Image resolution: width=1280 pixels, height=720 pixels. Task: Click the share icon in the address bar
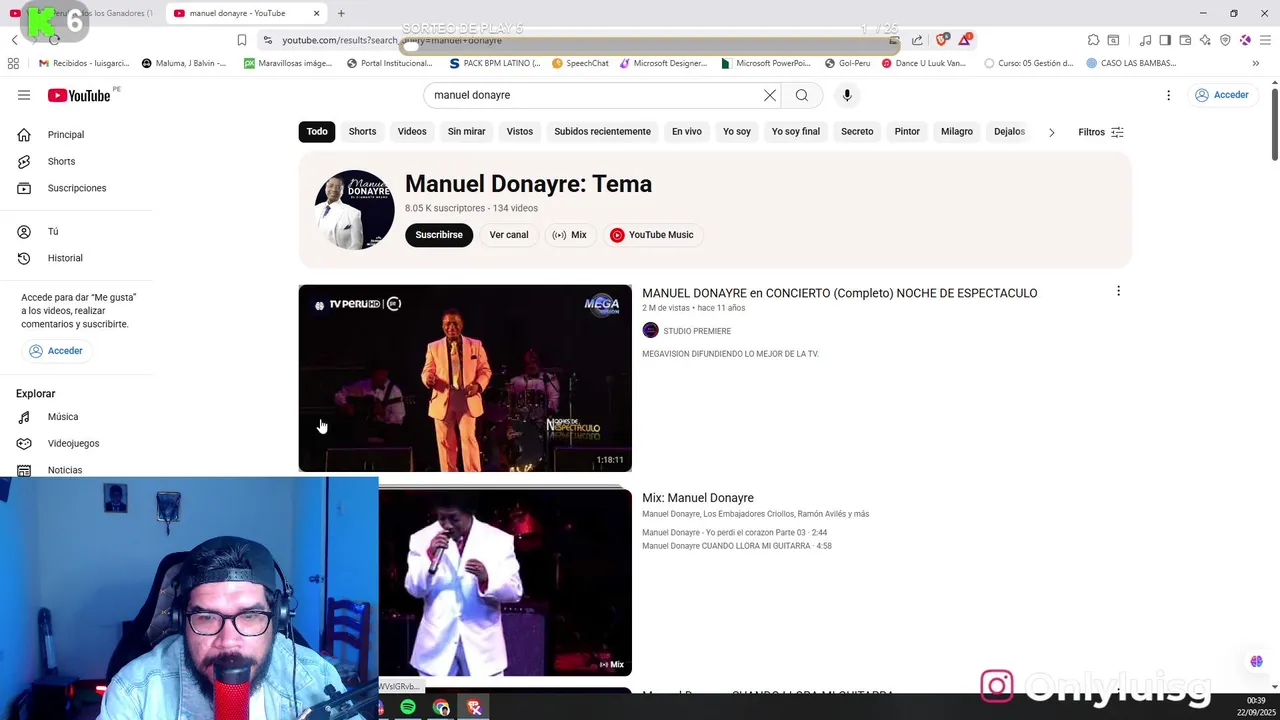click(917, 40)
